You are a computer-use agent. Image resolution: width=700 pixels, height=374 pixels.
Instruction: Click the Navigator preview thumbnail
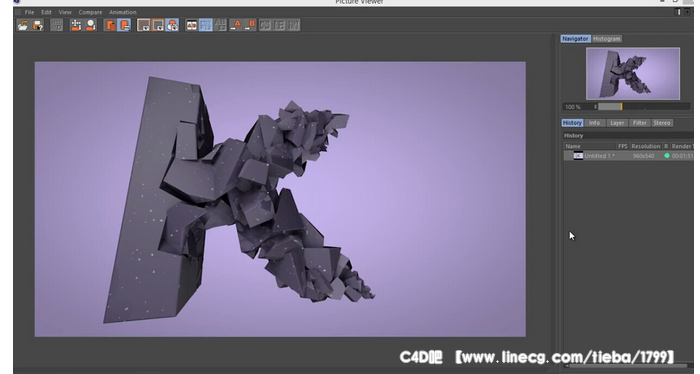(633, 74)
